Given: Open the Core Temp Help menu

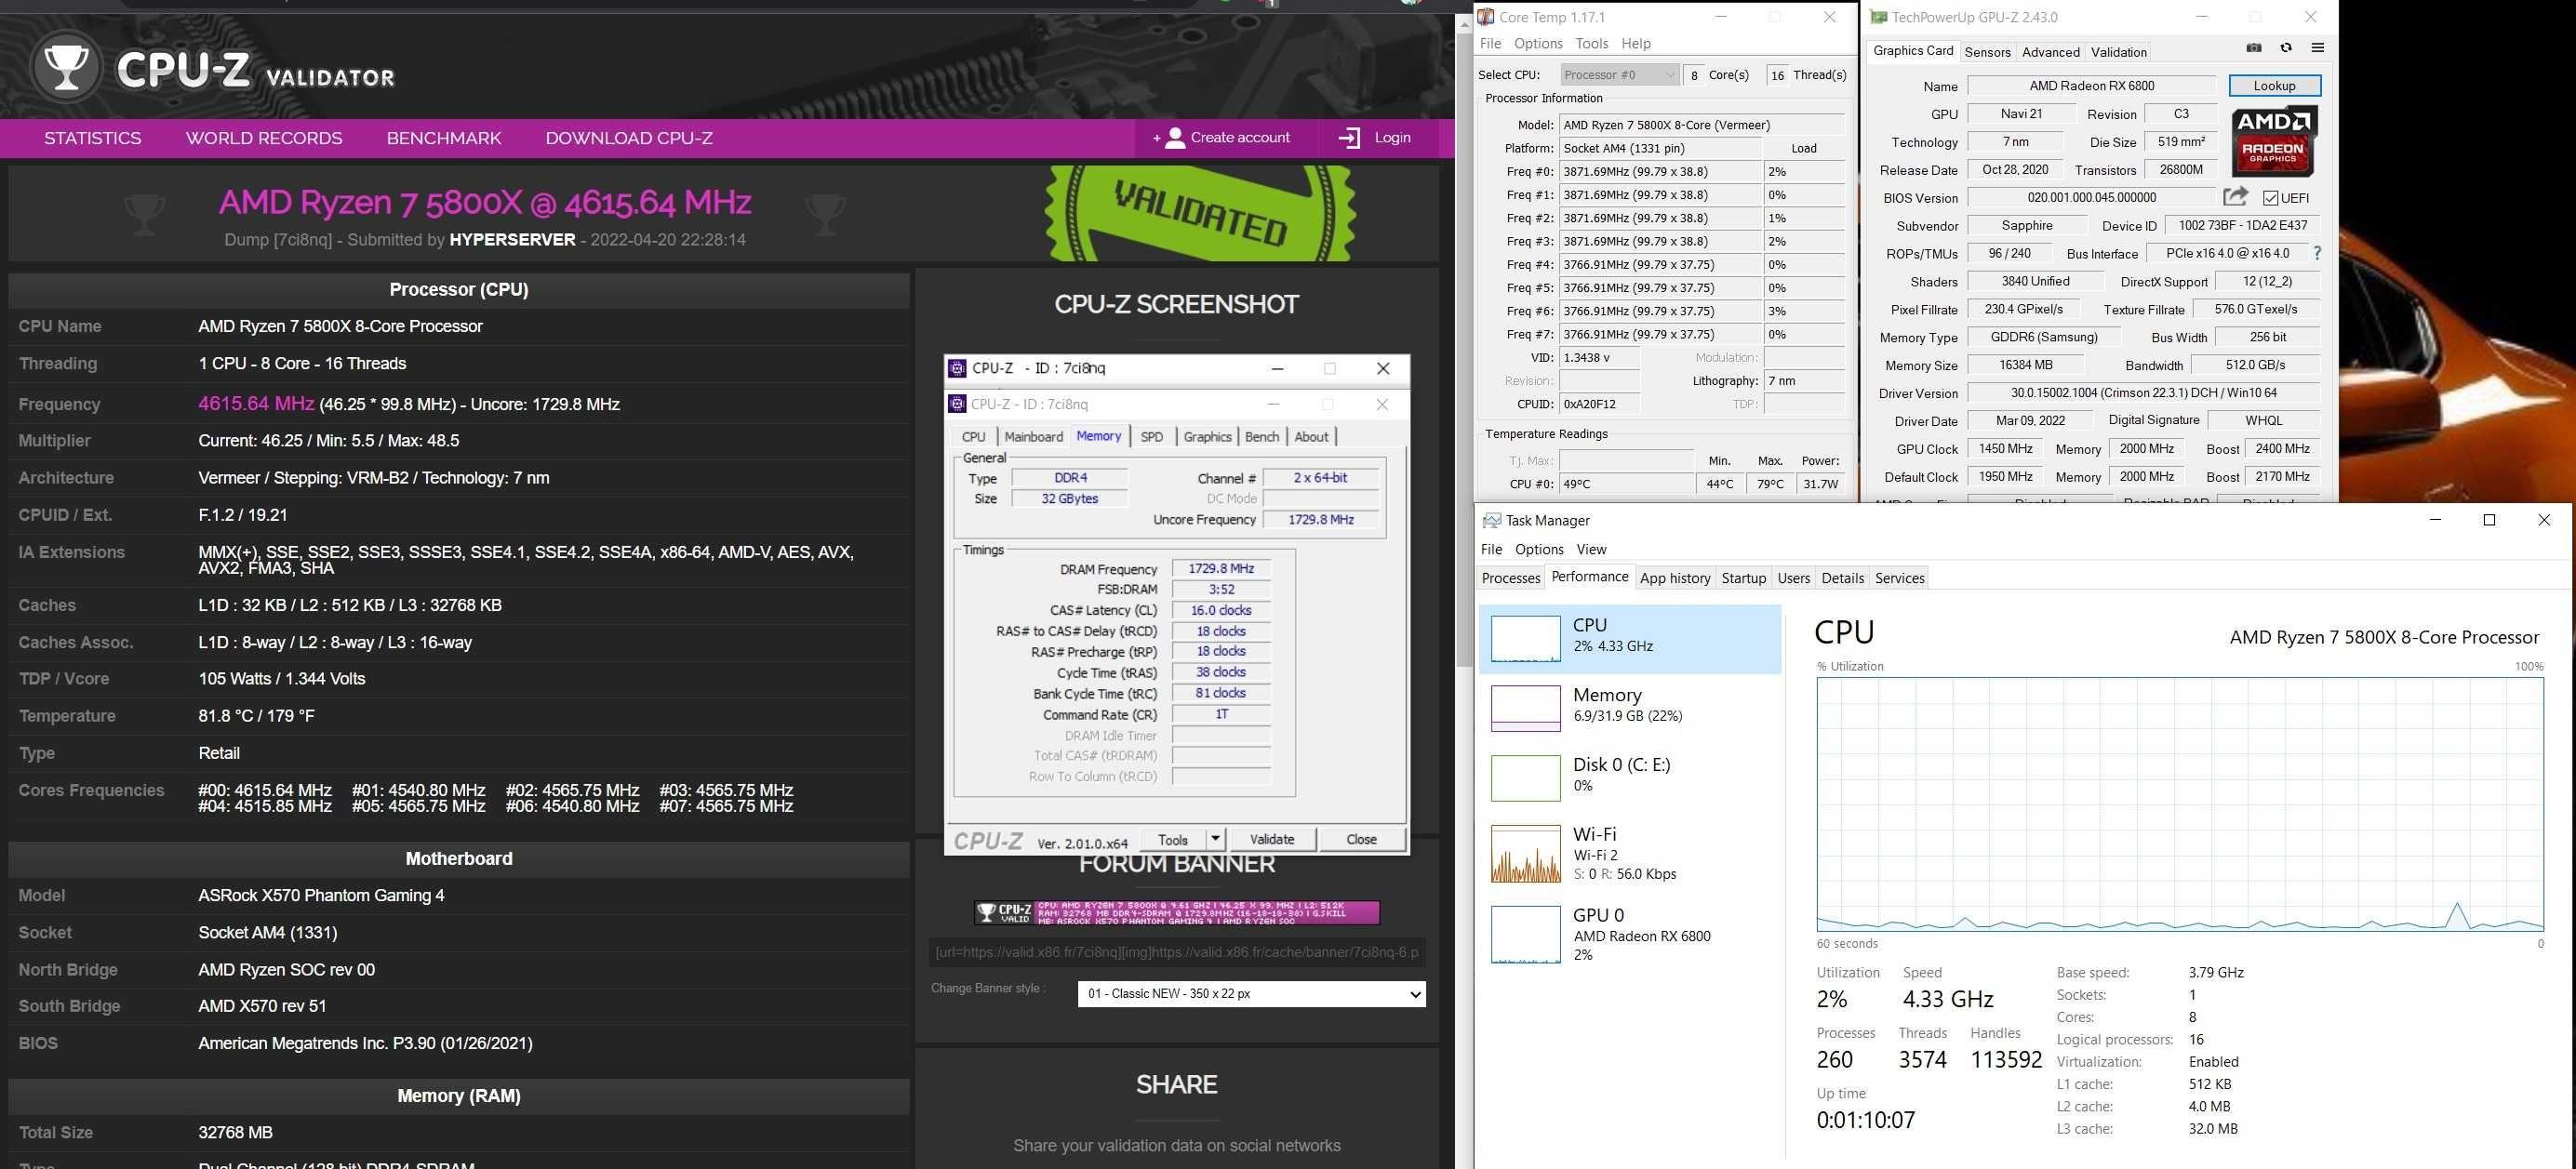Looking at the screenshot, I should tap(1636, 43).
